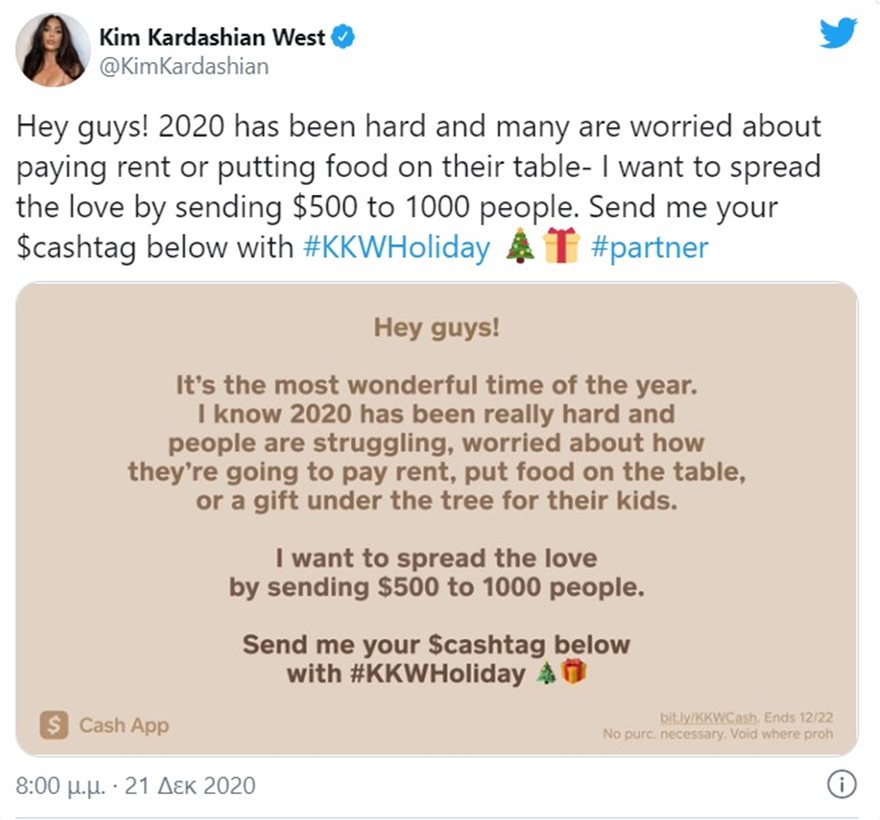The image size is (880, 820).
Task: Click the Christmas tree emoji inside the image
Action: [546, 673]
